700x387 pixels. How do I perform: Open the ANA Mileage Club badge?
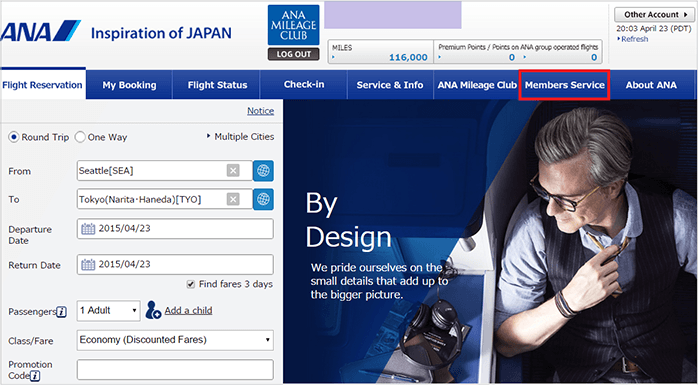click(x=293, y=25)
